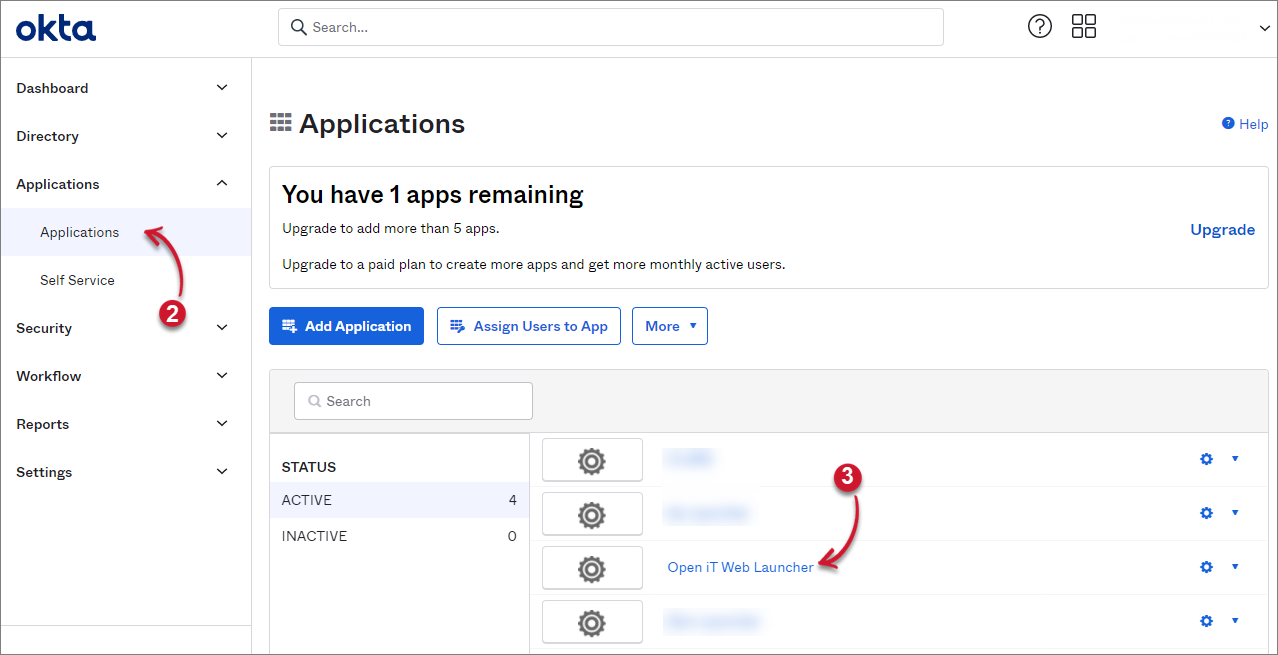1278x655 pixels.
Task: Expand the More dropdown
Action: click(669, 326)
